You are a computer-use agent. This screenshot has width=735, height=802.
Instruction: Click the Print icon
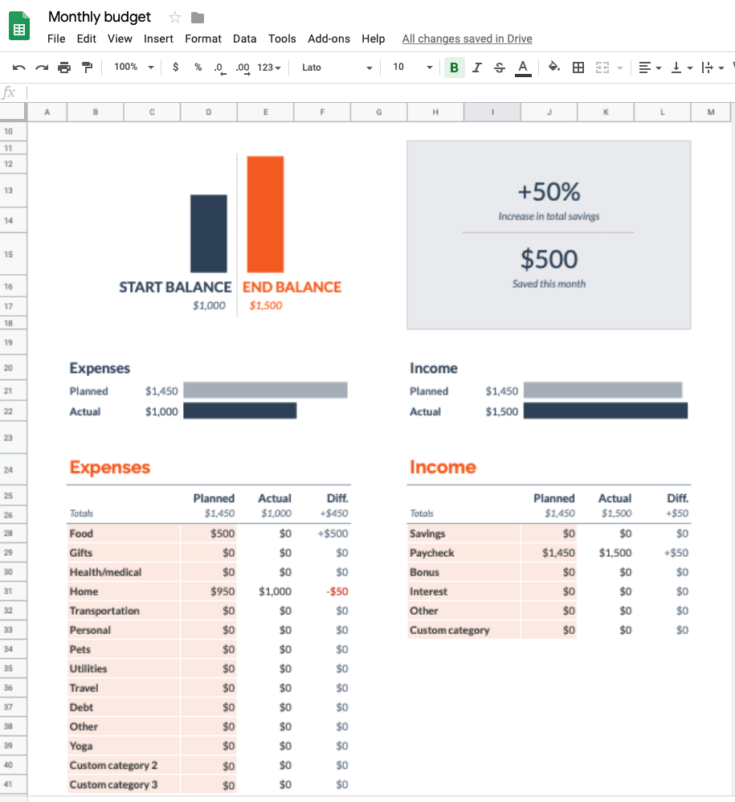click(64, 68)
